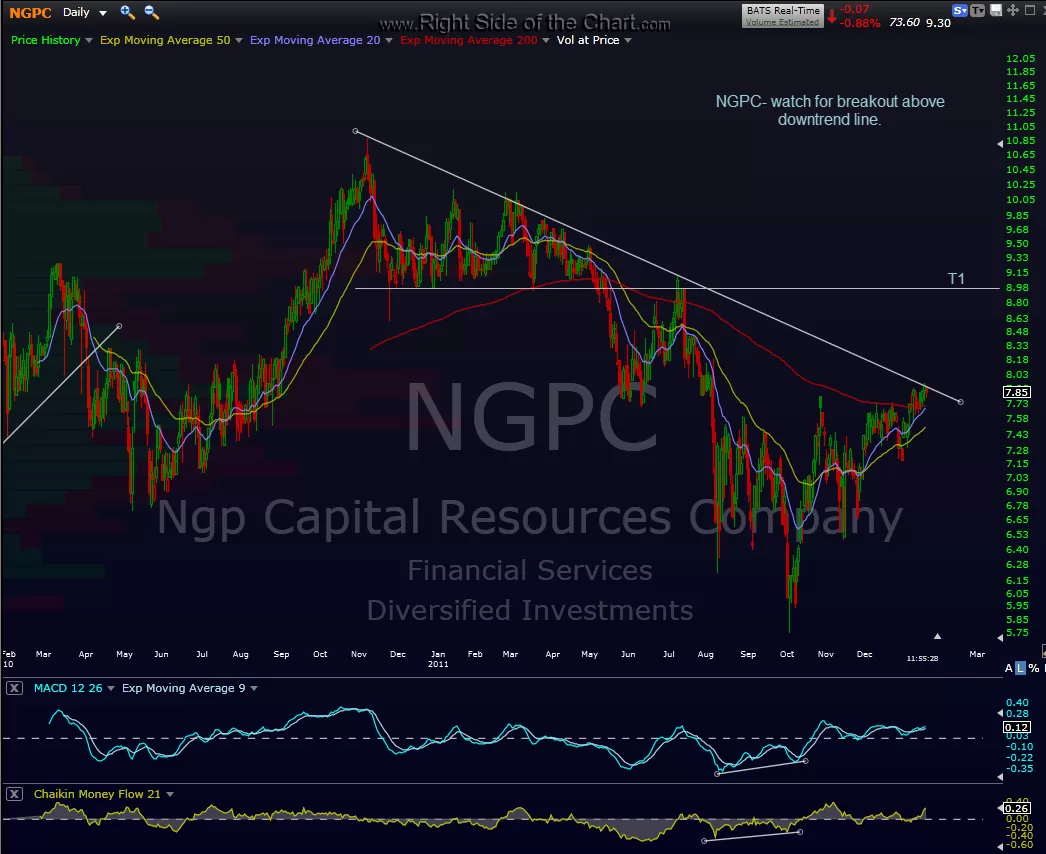Click the 2011 year label on the time axis
Screen dimensions: 1046x854
tap(438, 664)
